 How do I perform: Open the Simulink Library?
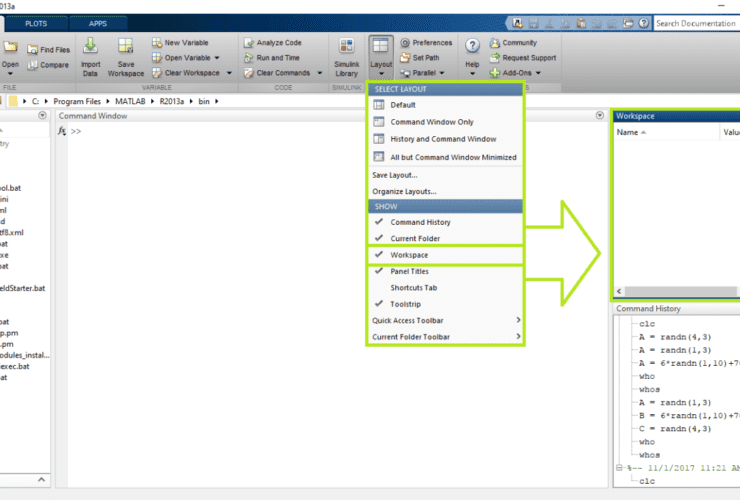(x=347, y=58)
